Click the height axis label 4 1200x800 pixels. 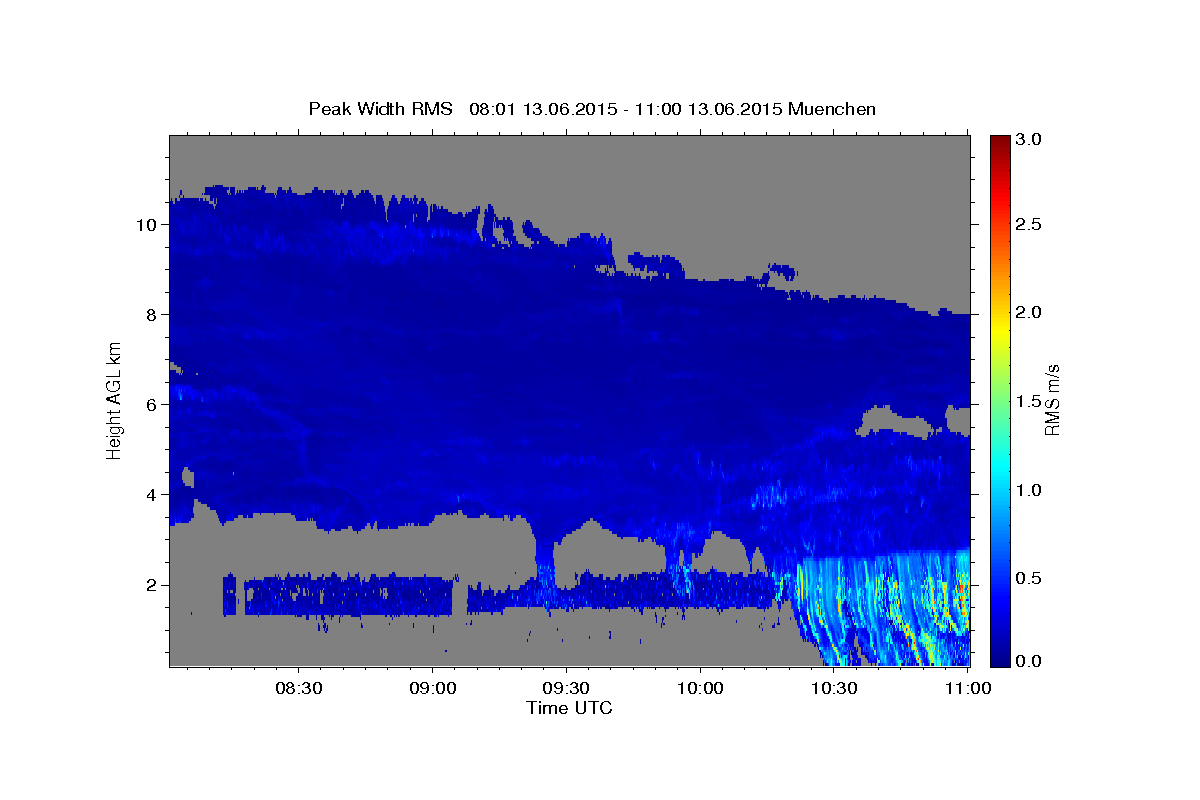pos(150,495)
